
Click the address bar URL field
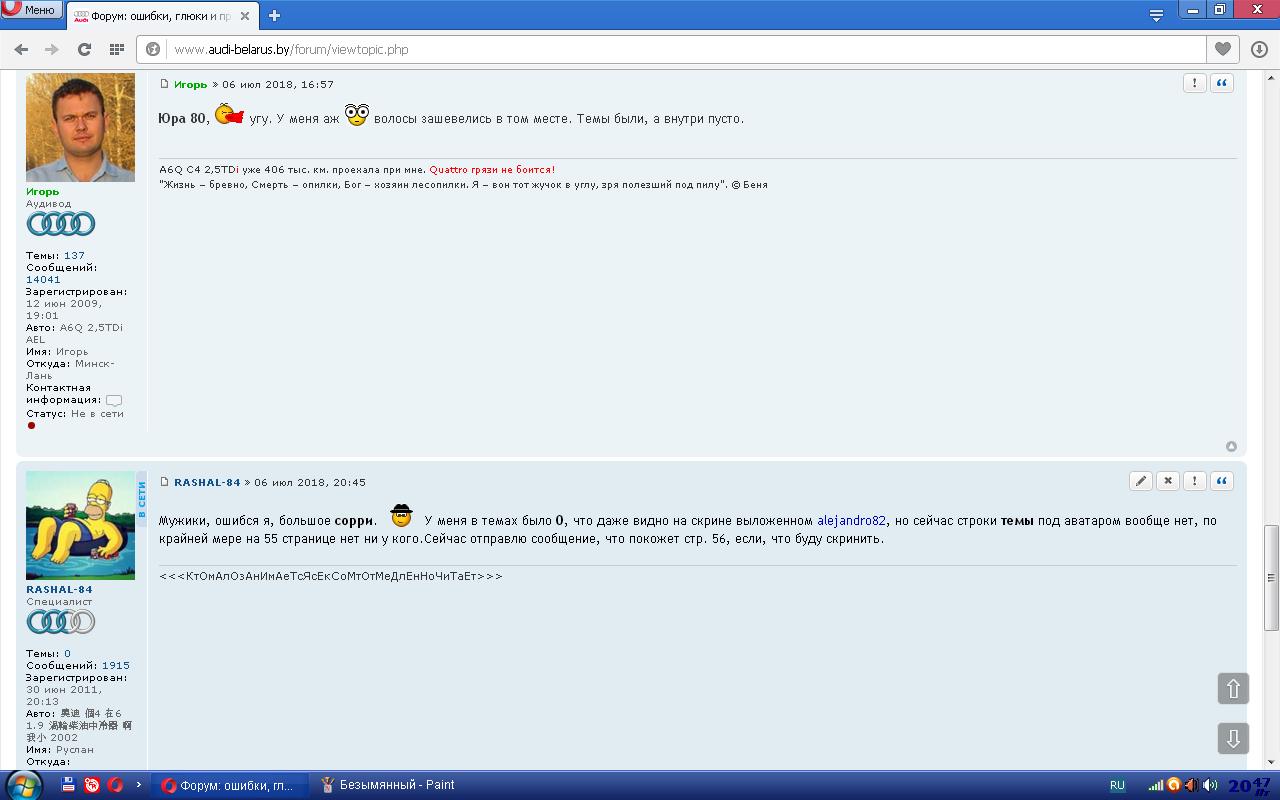click(680, 49)
